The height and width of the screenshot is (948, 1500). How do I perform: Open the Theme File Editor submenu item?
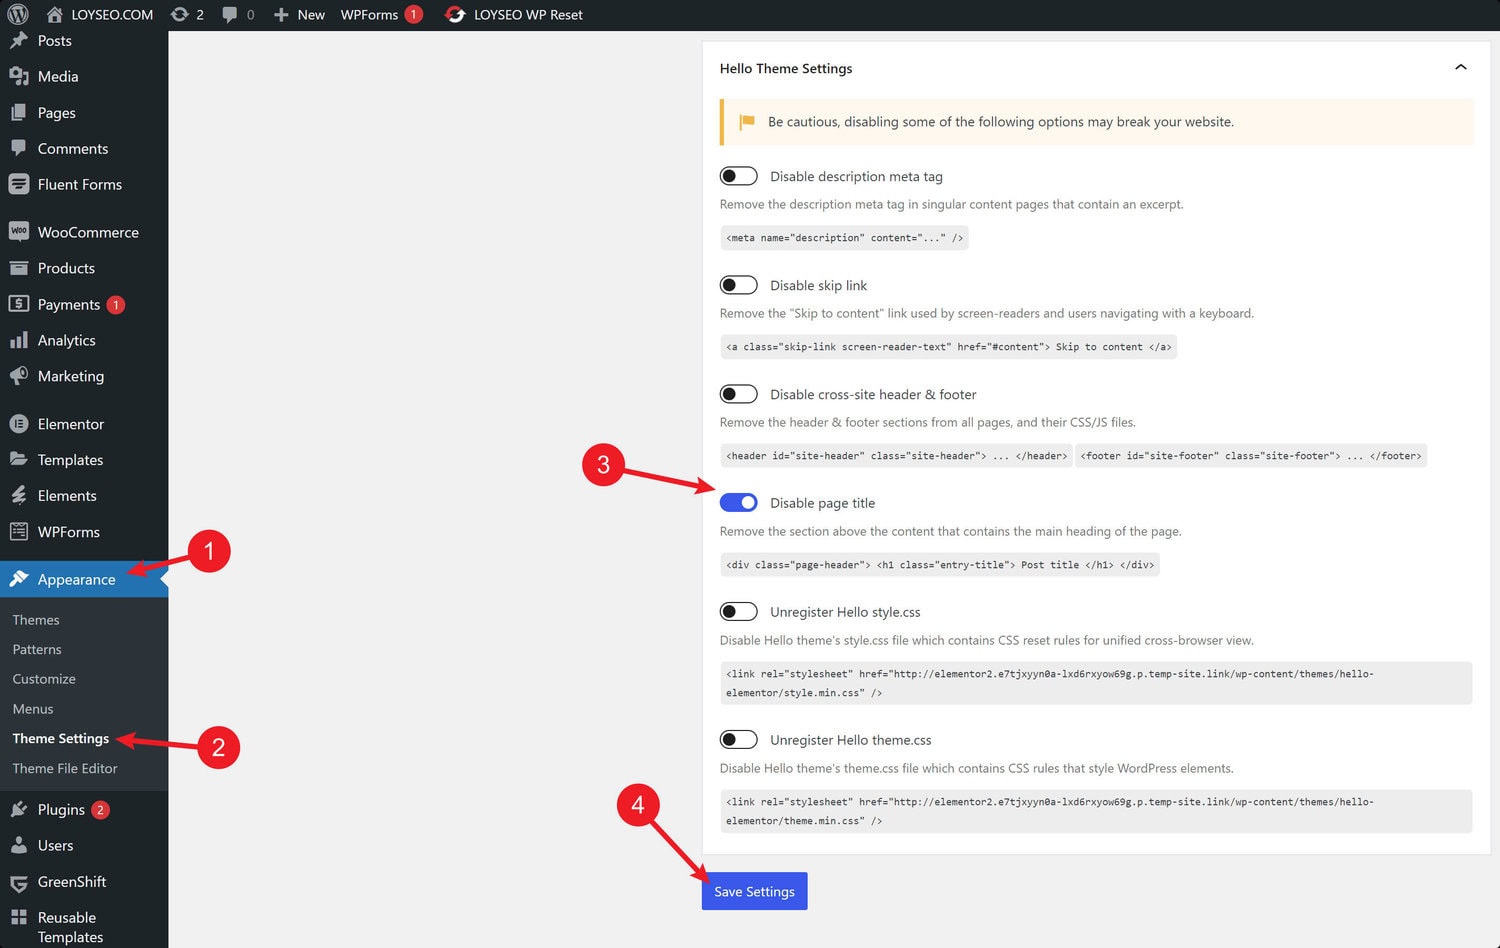65,769
